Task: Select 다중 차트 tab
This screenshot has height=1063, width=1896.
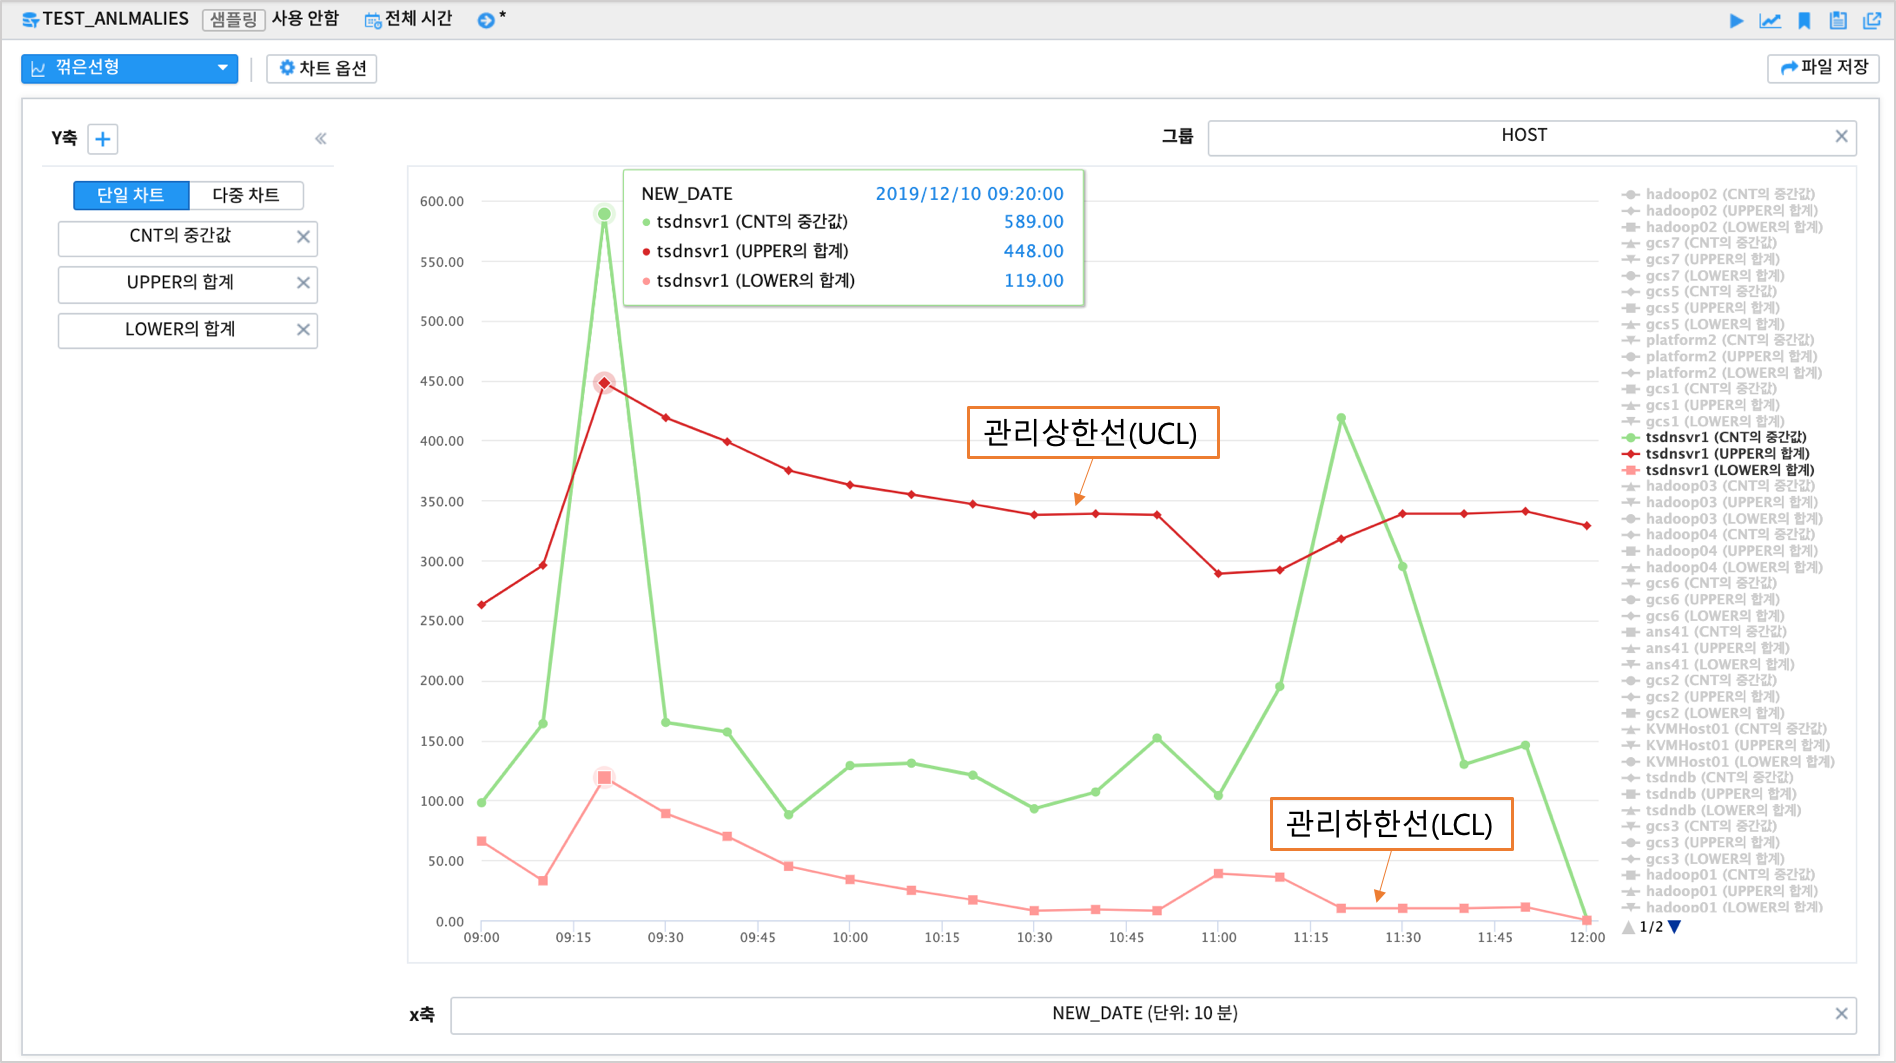Action: pos(246,195)
